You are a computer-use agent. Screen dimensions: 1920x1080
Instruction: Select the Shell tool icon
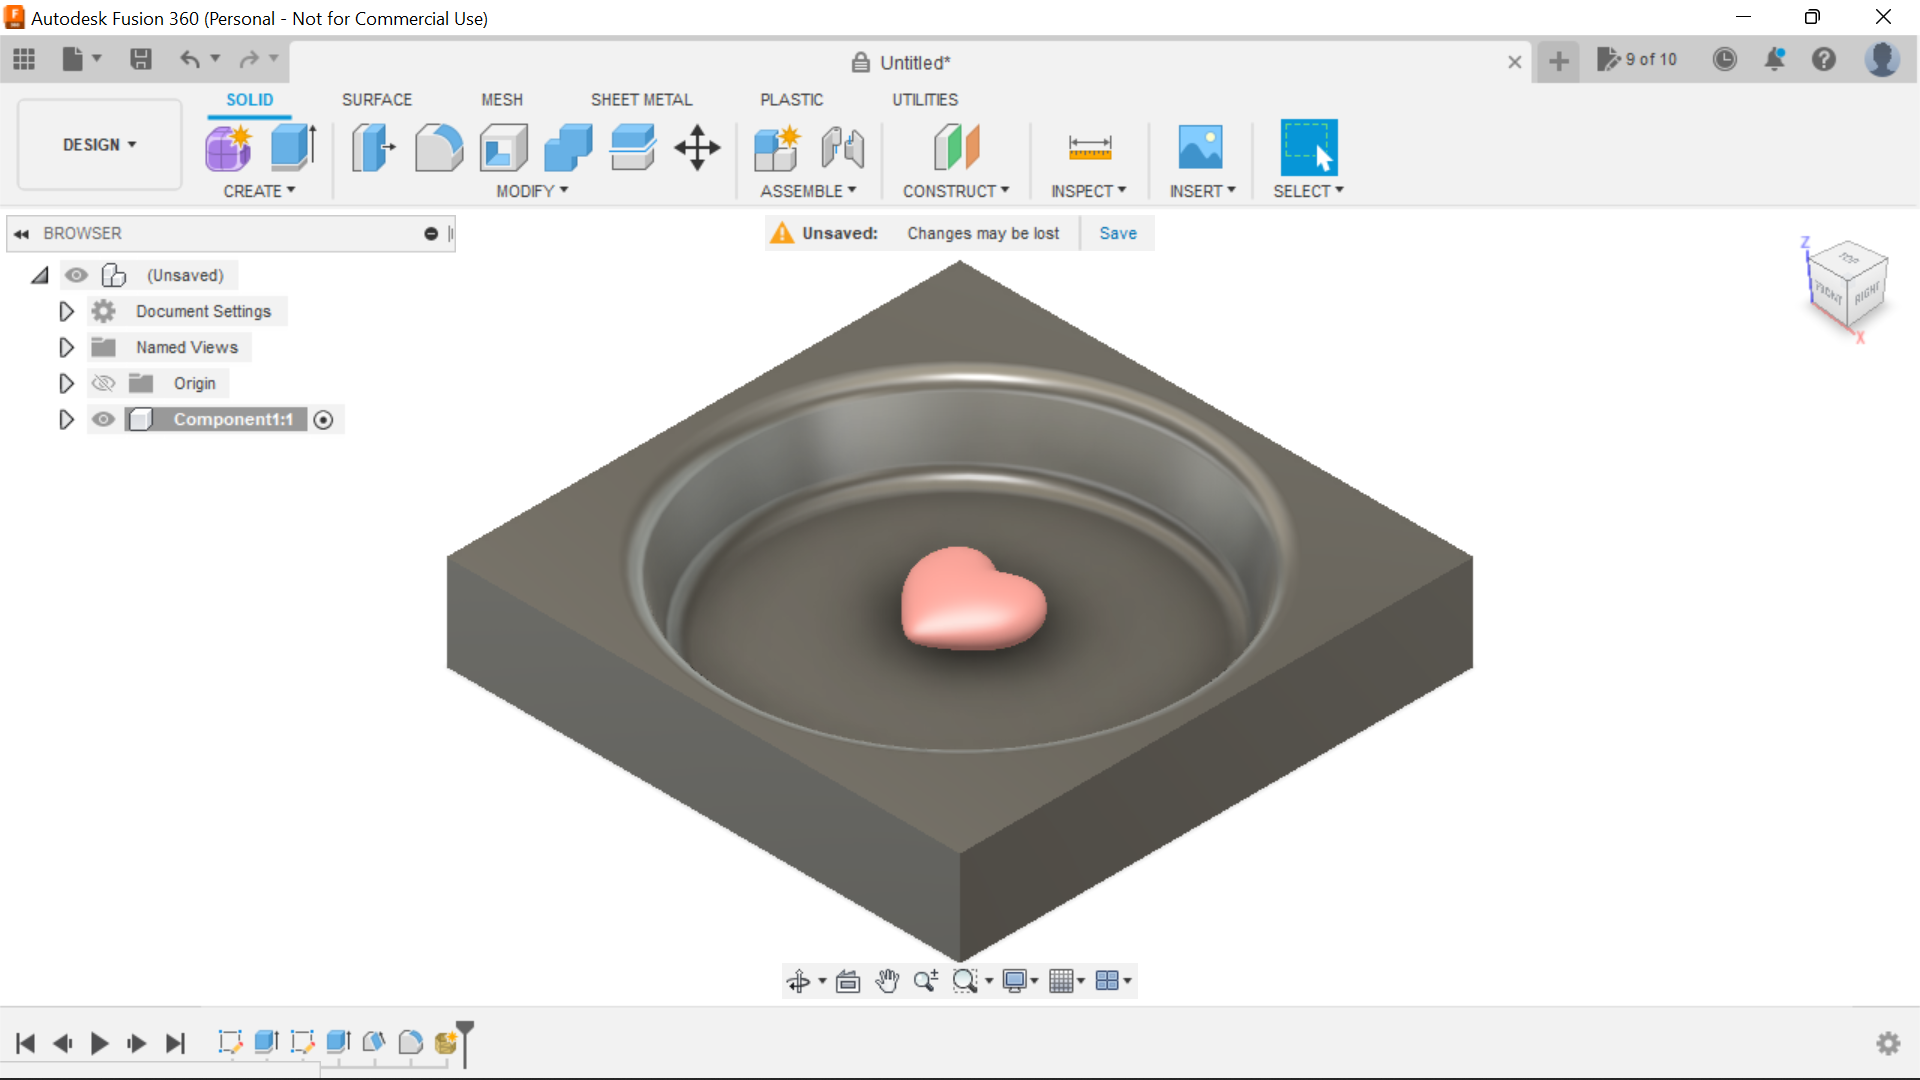pyautogui.click(x=503, y=148)
